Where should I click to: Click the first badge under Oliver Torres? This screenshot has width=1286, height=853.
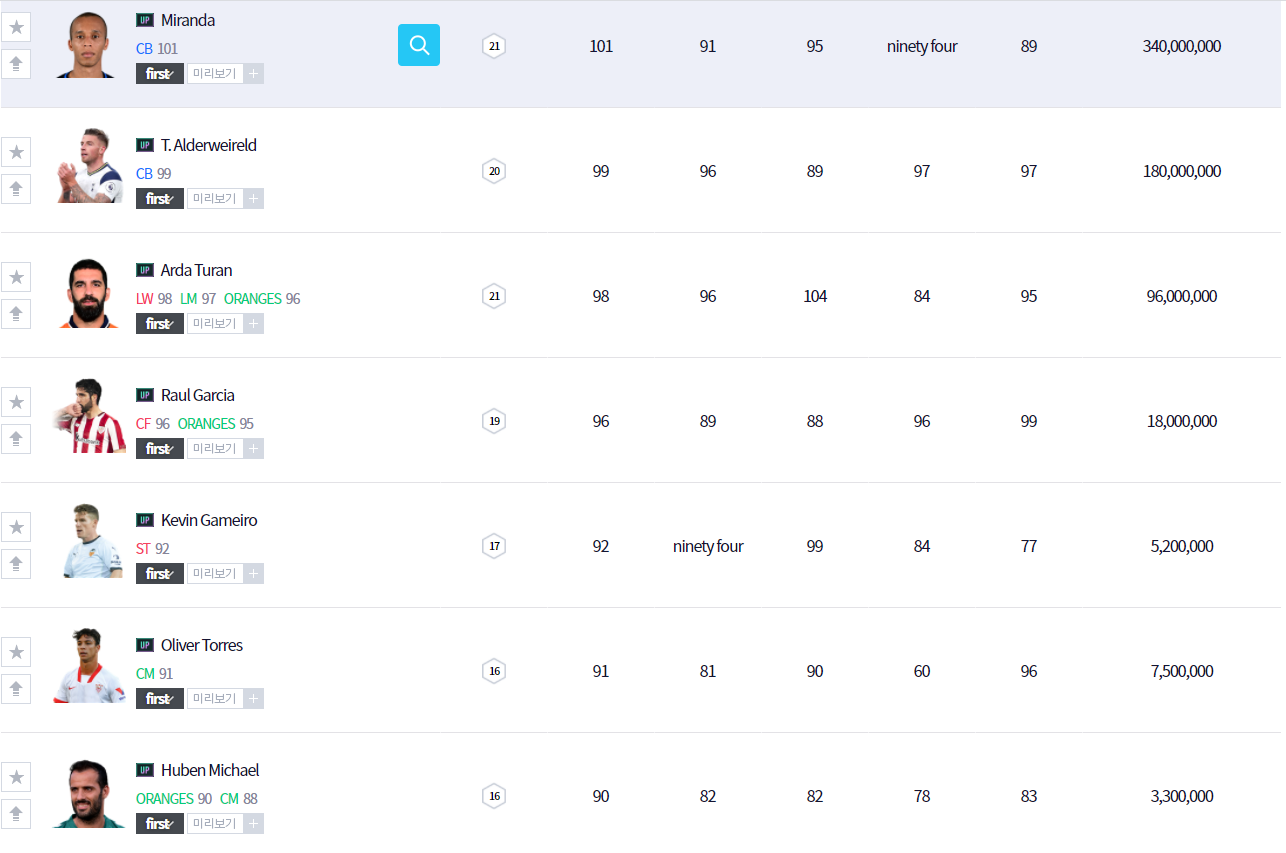point(159,699)
